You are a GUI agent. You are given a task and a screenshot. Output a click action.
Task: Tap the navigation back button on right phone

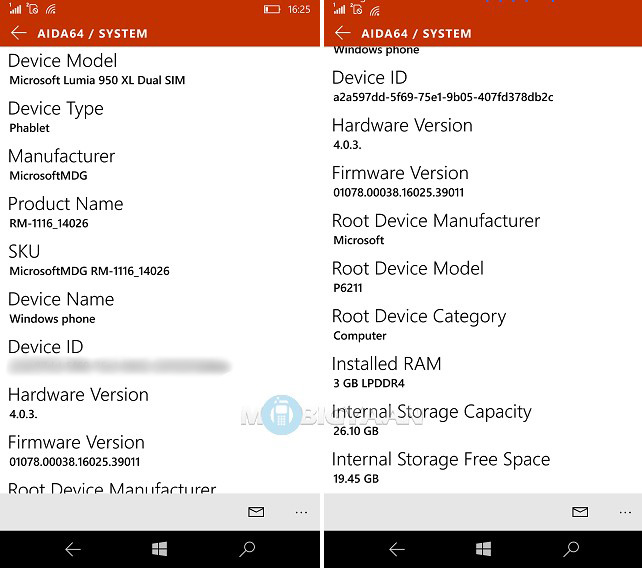click(x=397, y=549)
